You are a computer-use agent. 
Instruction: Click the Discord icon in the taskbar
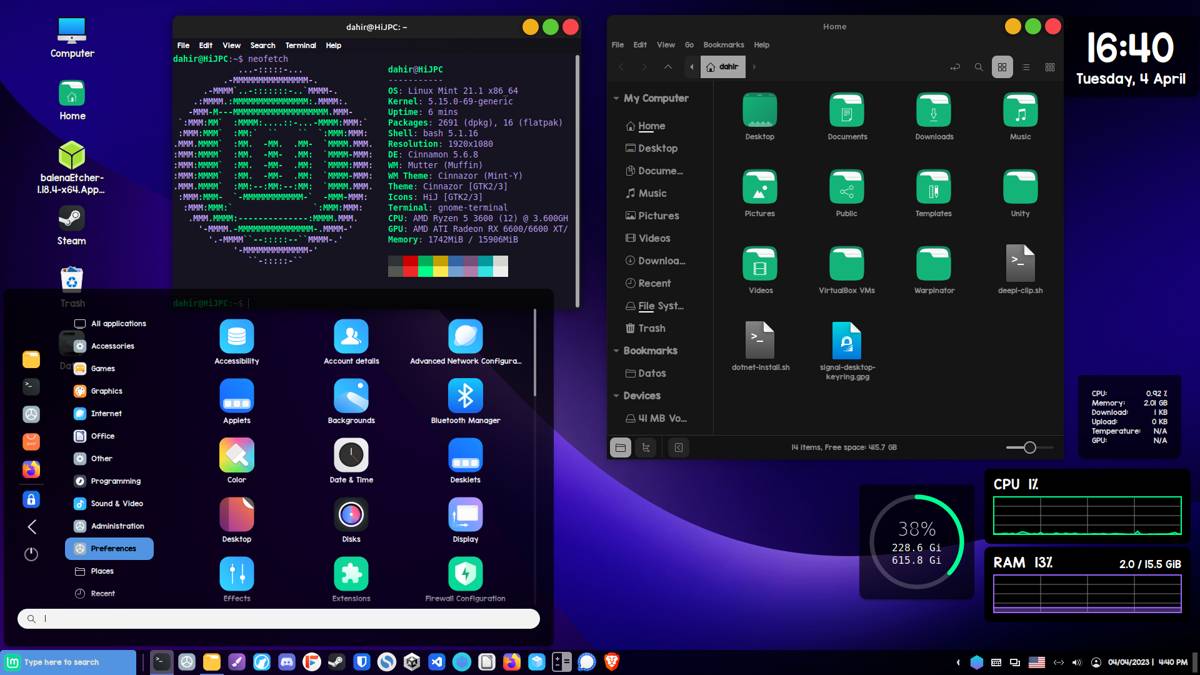(x=287, y=662)
